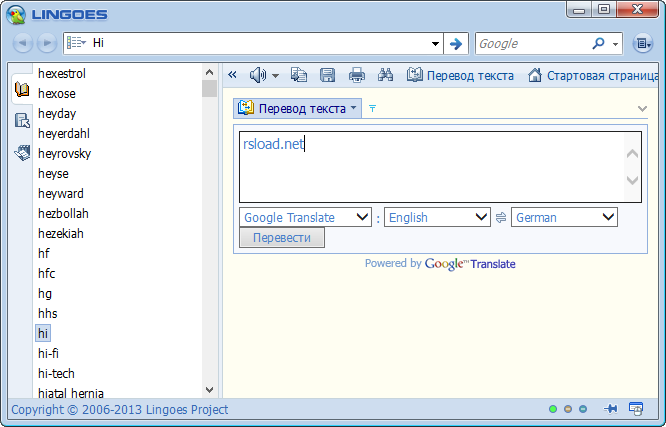Open the Google search engine dropdown arrow

[615, 44]
